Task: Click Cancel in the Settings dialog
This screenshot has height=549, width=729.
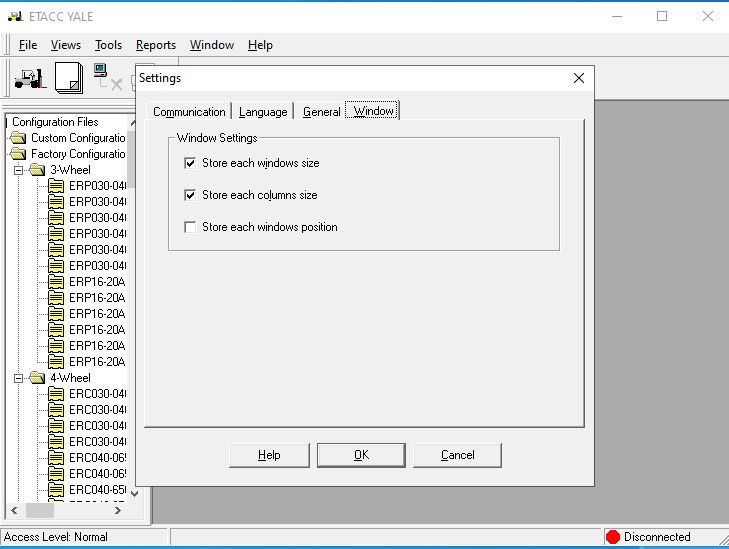Action: [457, 455]
